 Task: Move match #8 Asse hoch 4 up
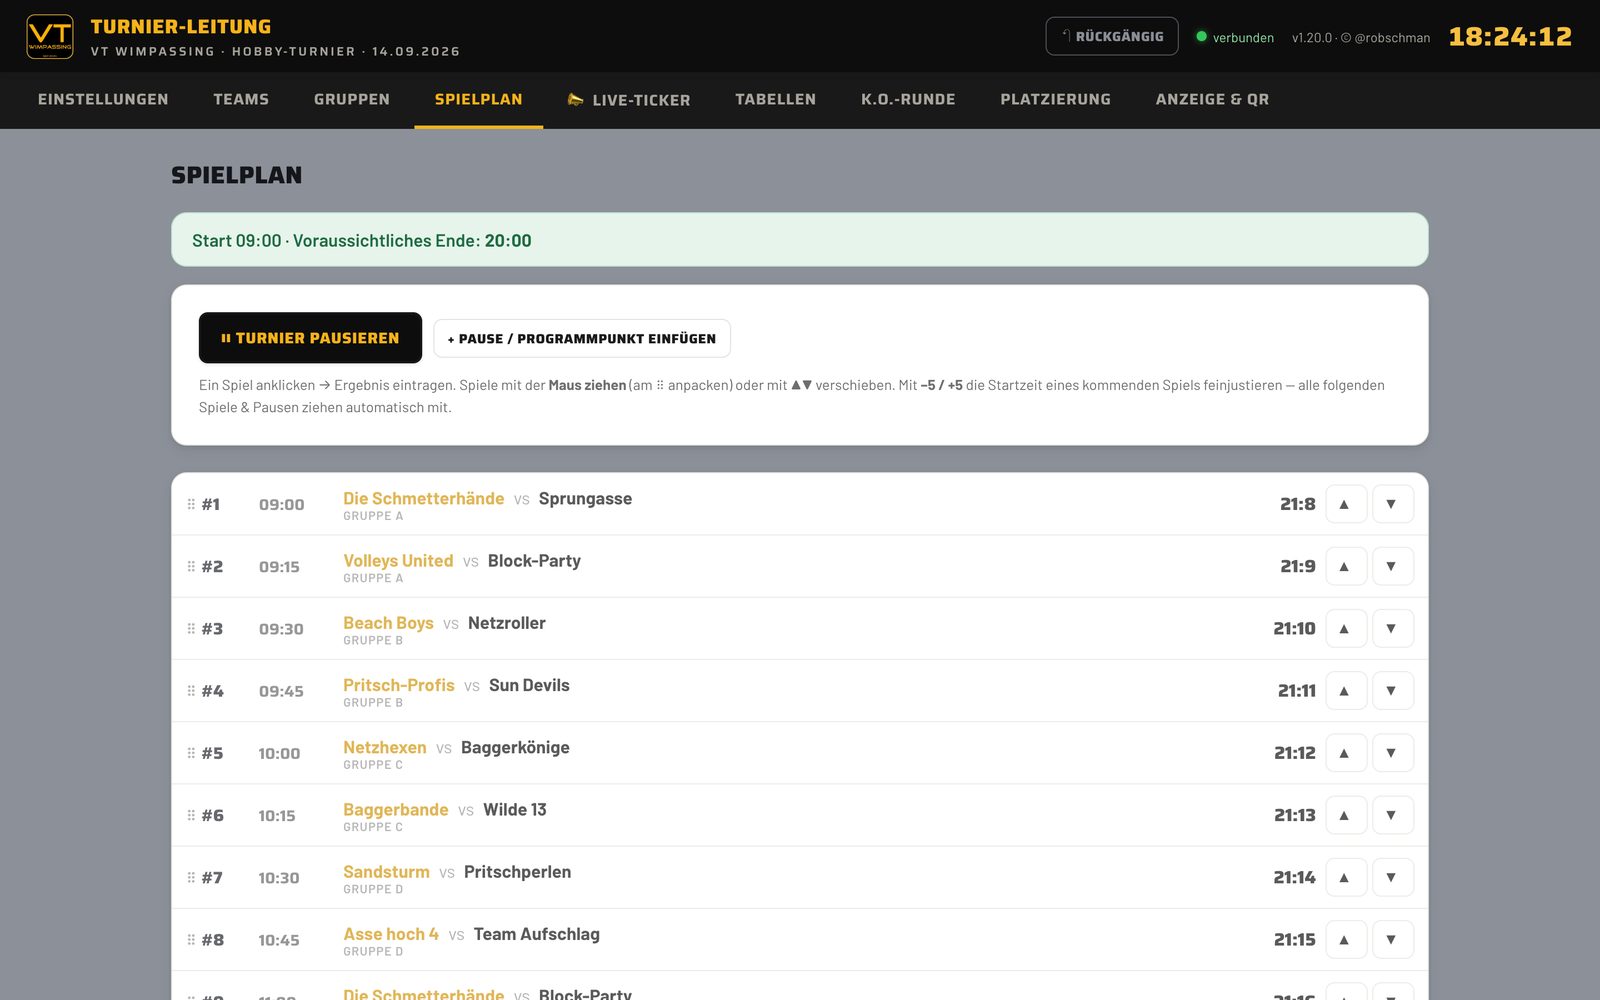1345,939
